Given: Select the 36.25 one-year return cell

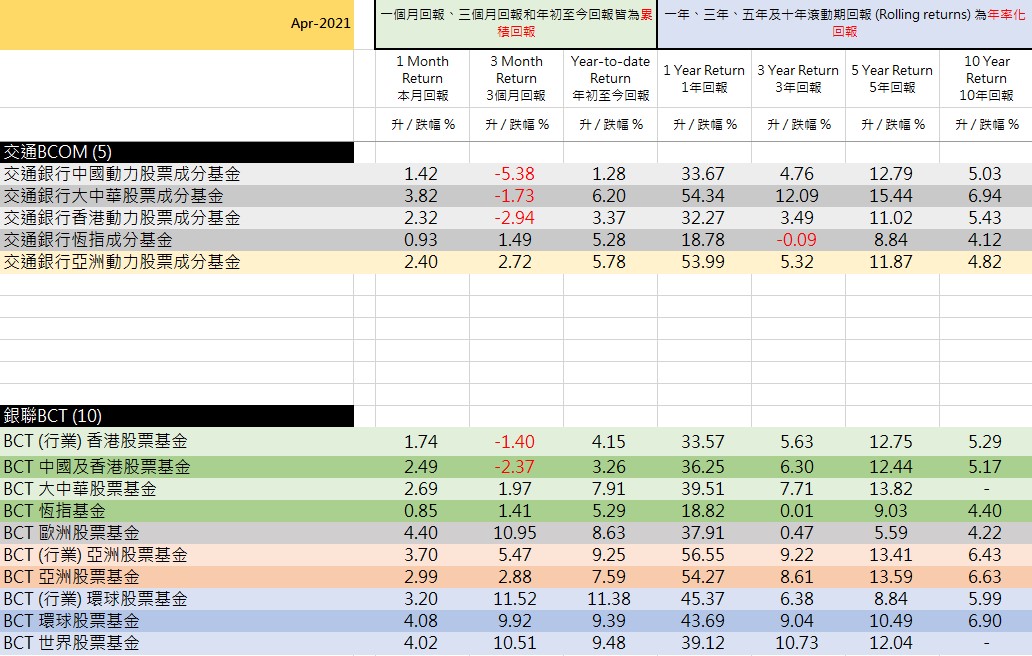Looking at the screenshot, I should 703,467.
